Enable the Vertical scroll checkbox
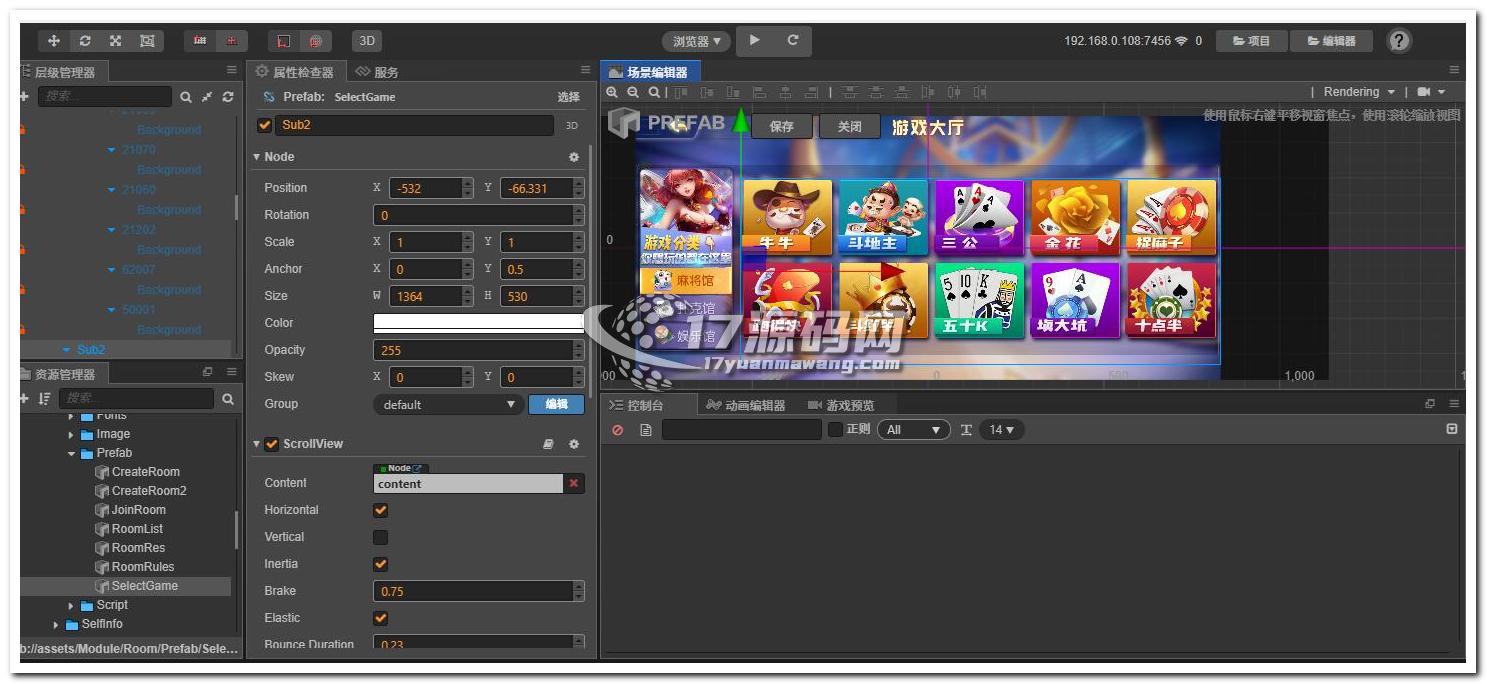1487x684 pixels. click(380, 537)
